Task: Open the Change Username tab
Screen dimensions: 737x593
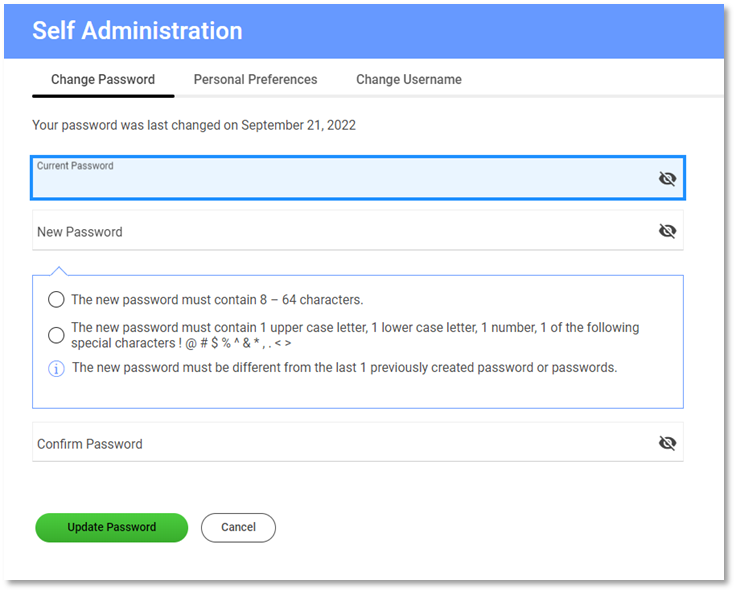Action: pos(409,80)
